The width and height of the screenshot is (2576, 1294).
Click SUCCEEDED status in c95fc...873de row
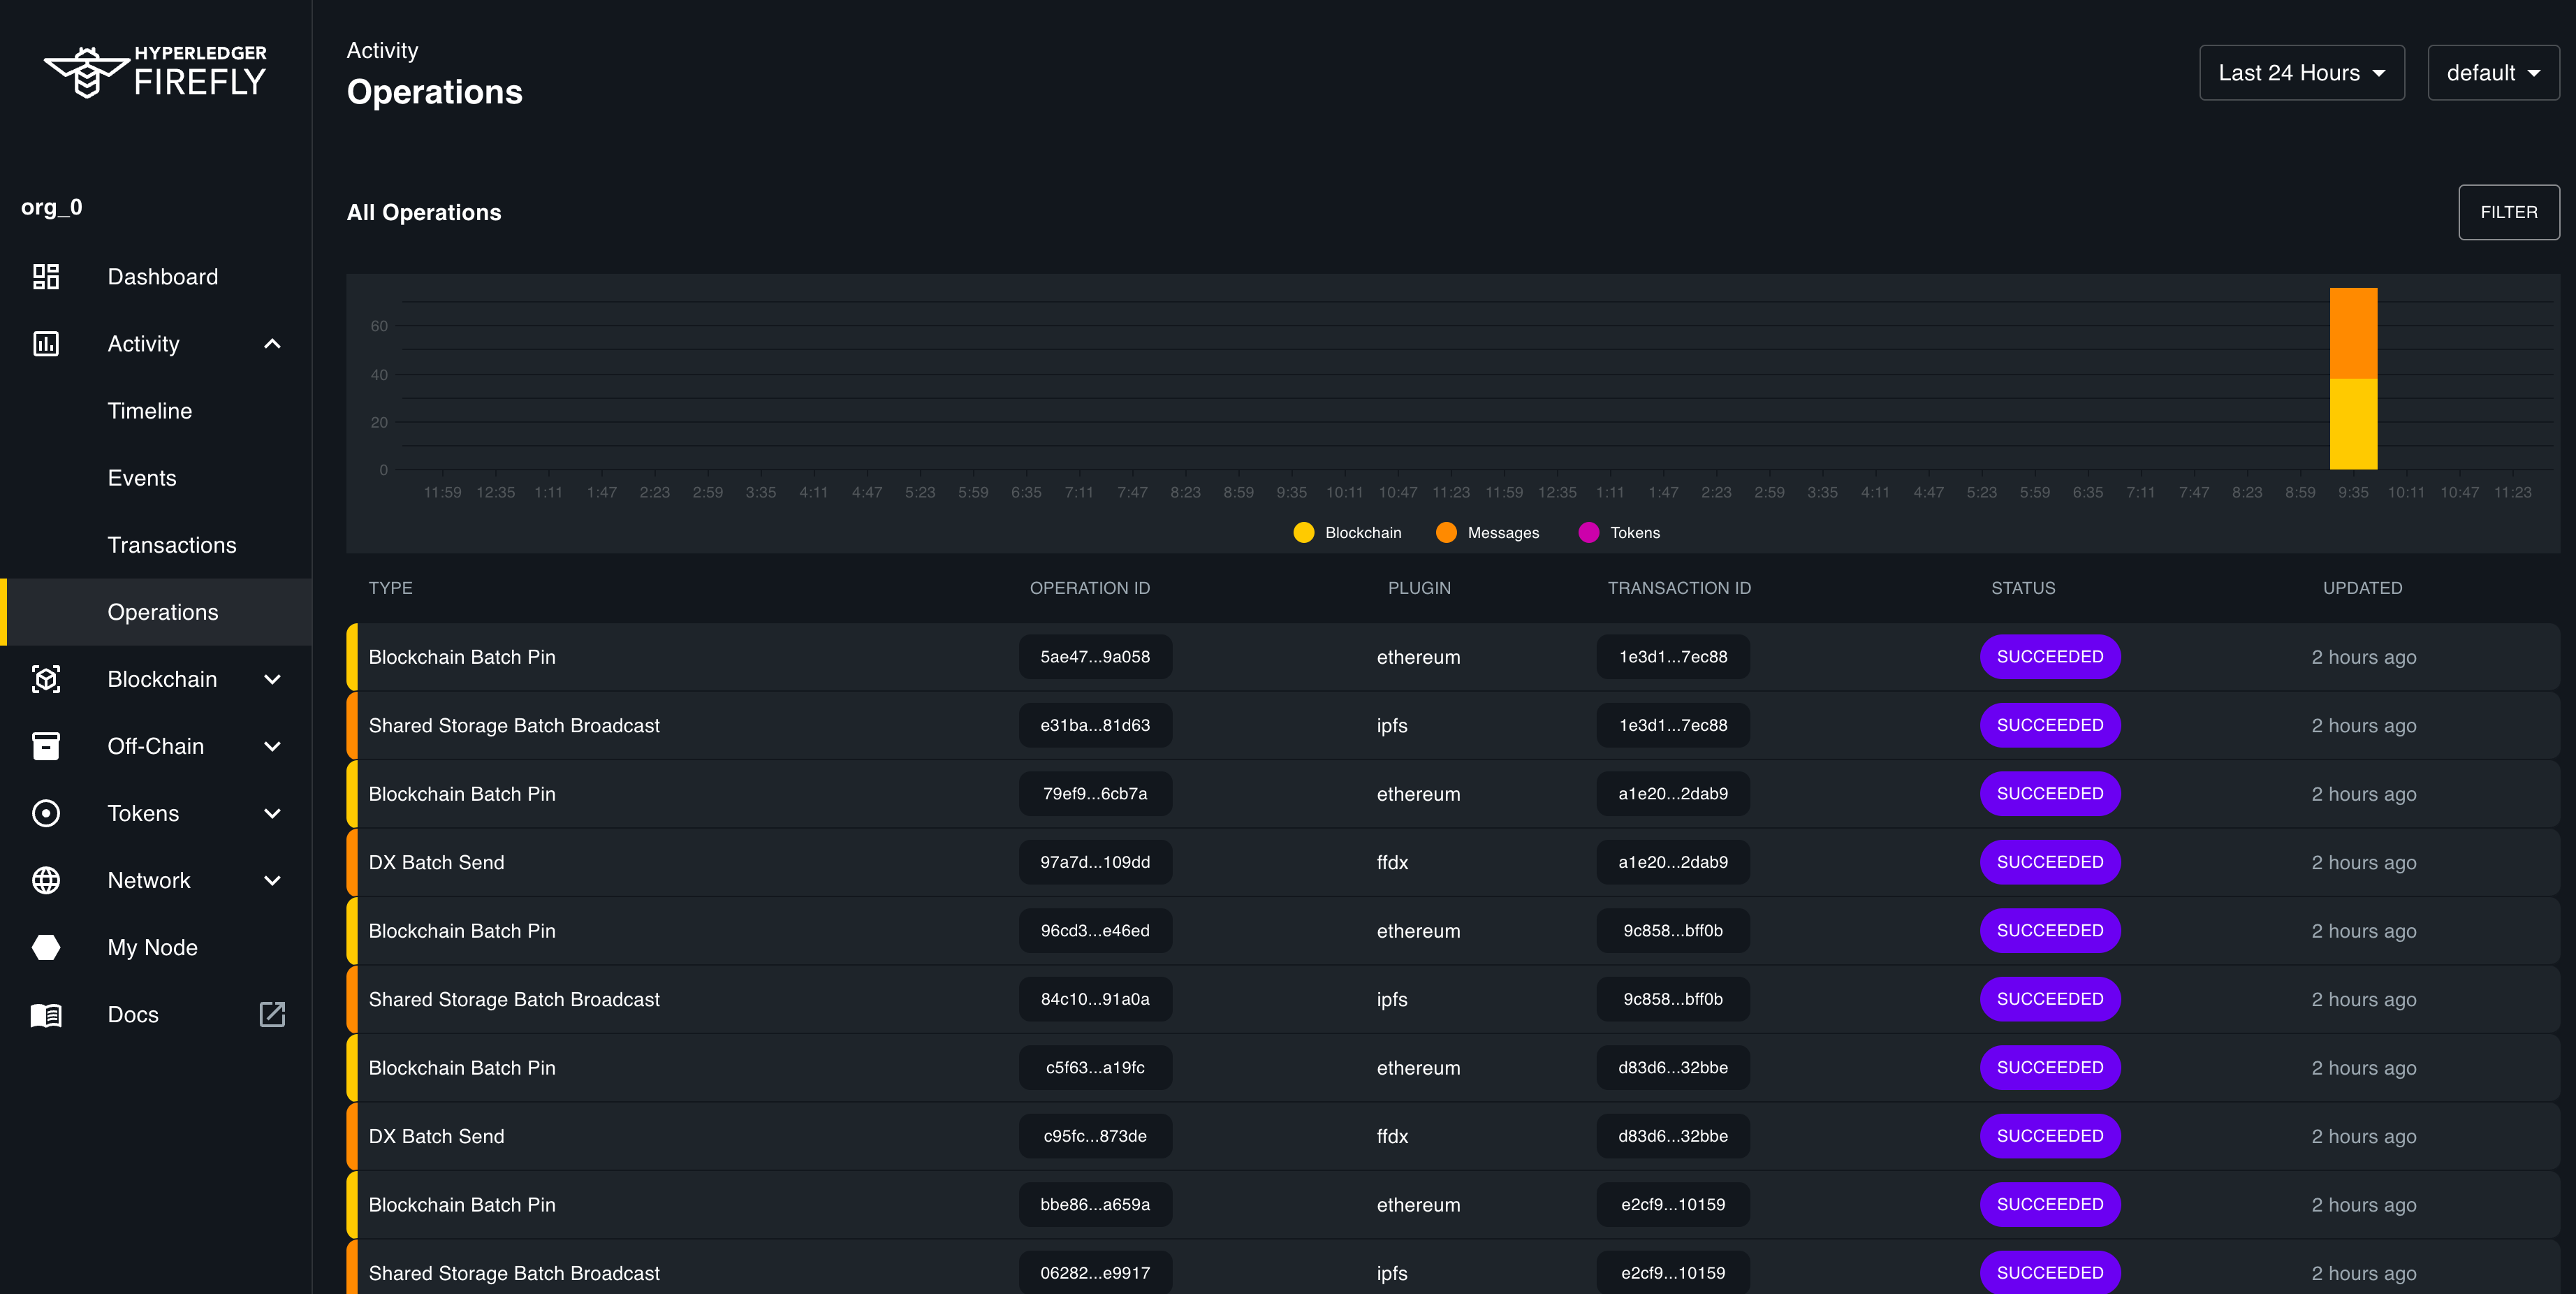click(x=2050, y=1136)
